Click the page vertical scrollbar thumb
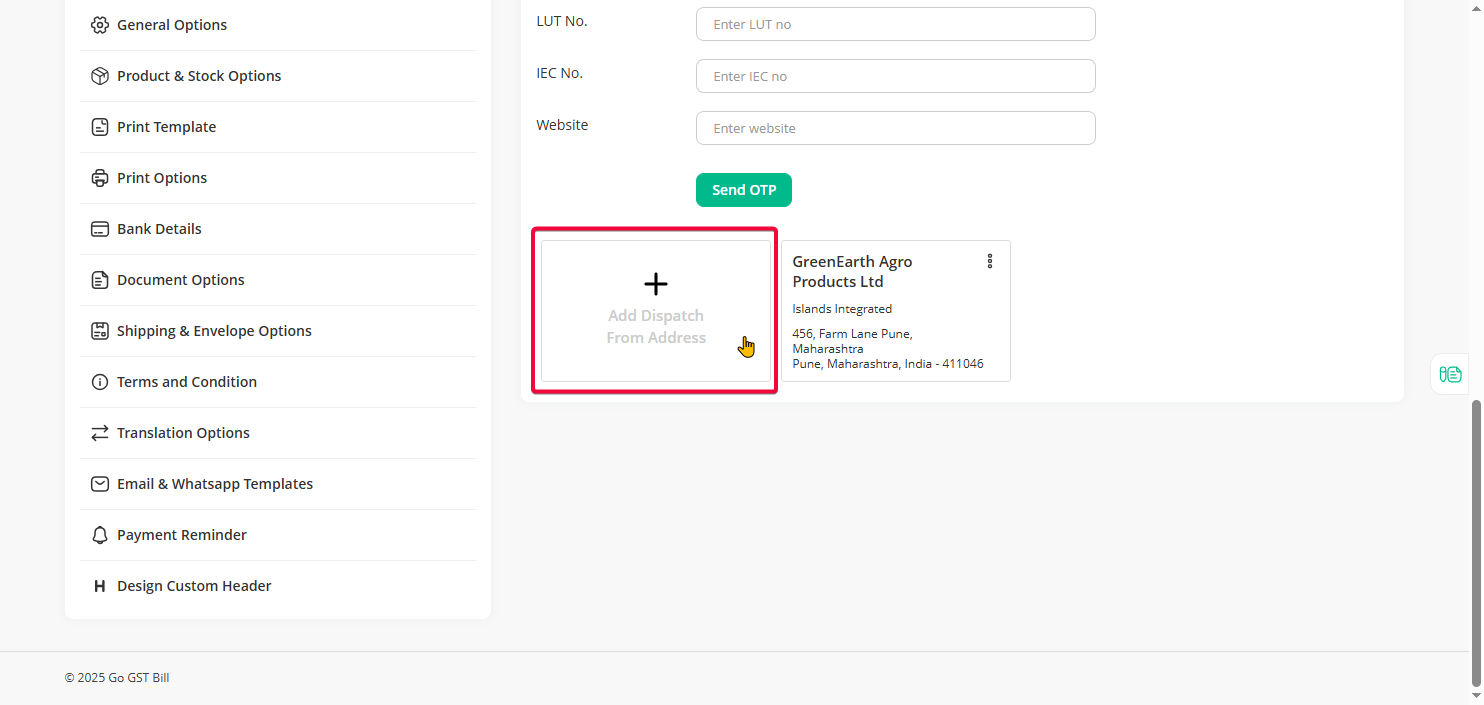The width and height of the screenshot is (1484, 705). [x=1476, y=540]
